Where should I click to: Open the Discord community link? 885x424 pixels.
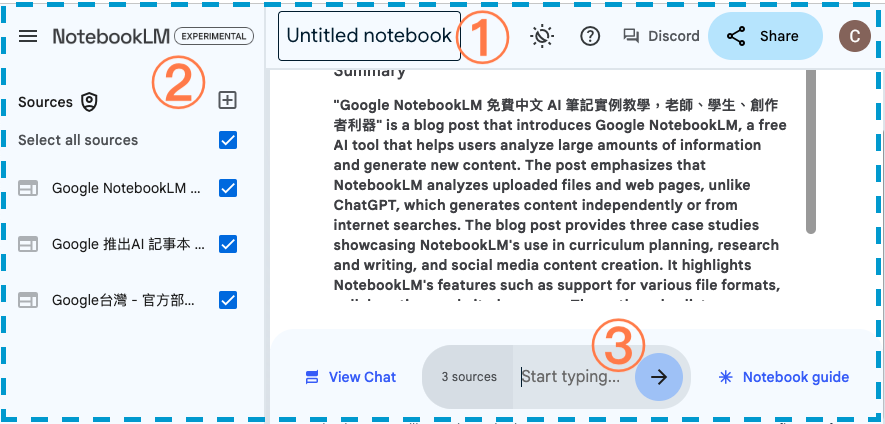click(x=661, y=36)
